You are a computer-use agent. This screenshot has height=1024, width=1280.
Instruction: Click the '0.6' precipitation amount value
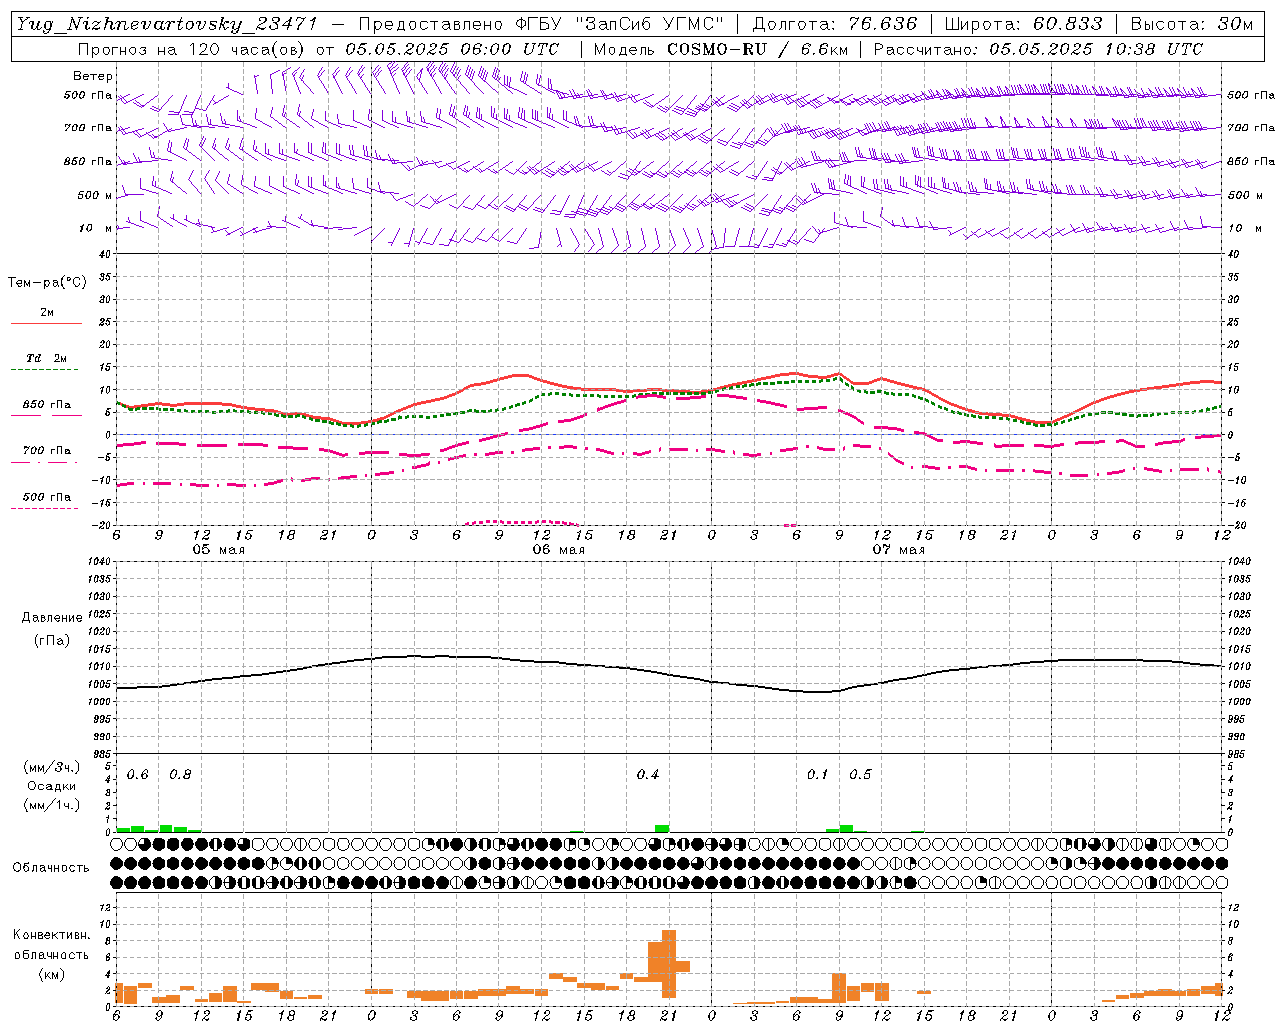pyautogui.click(x=138, y=775)
